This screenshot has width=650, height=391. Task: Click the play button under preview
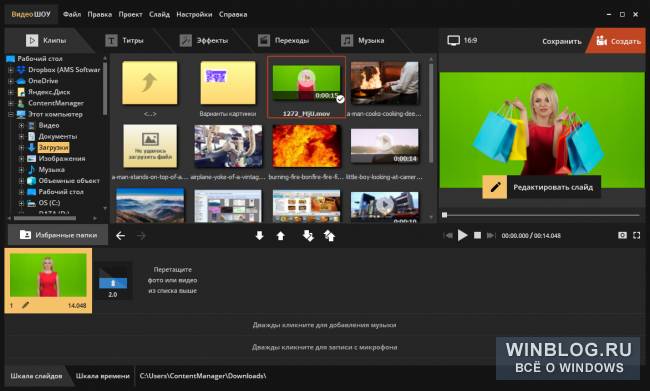tap(462, 236)
